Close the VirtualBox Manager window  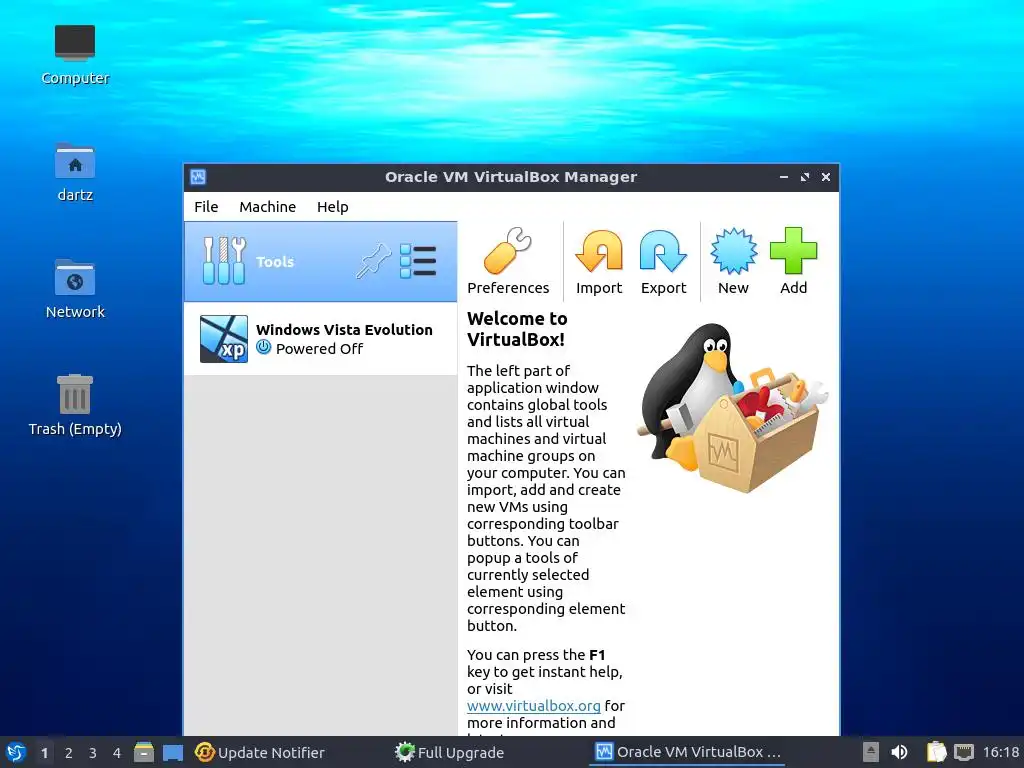825,177
